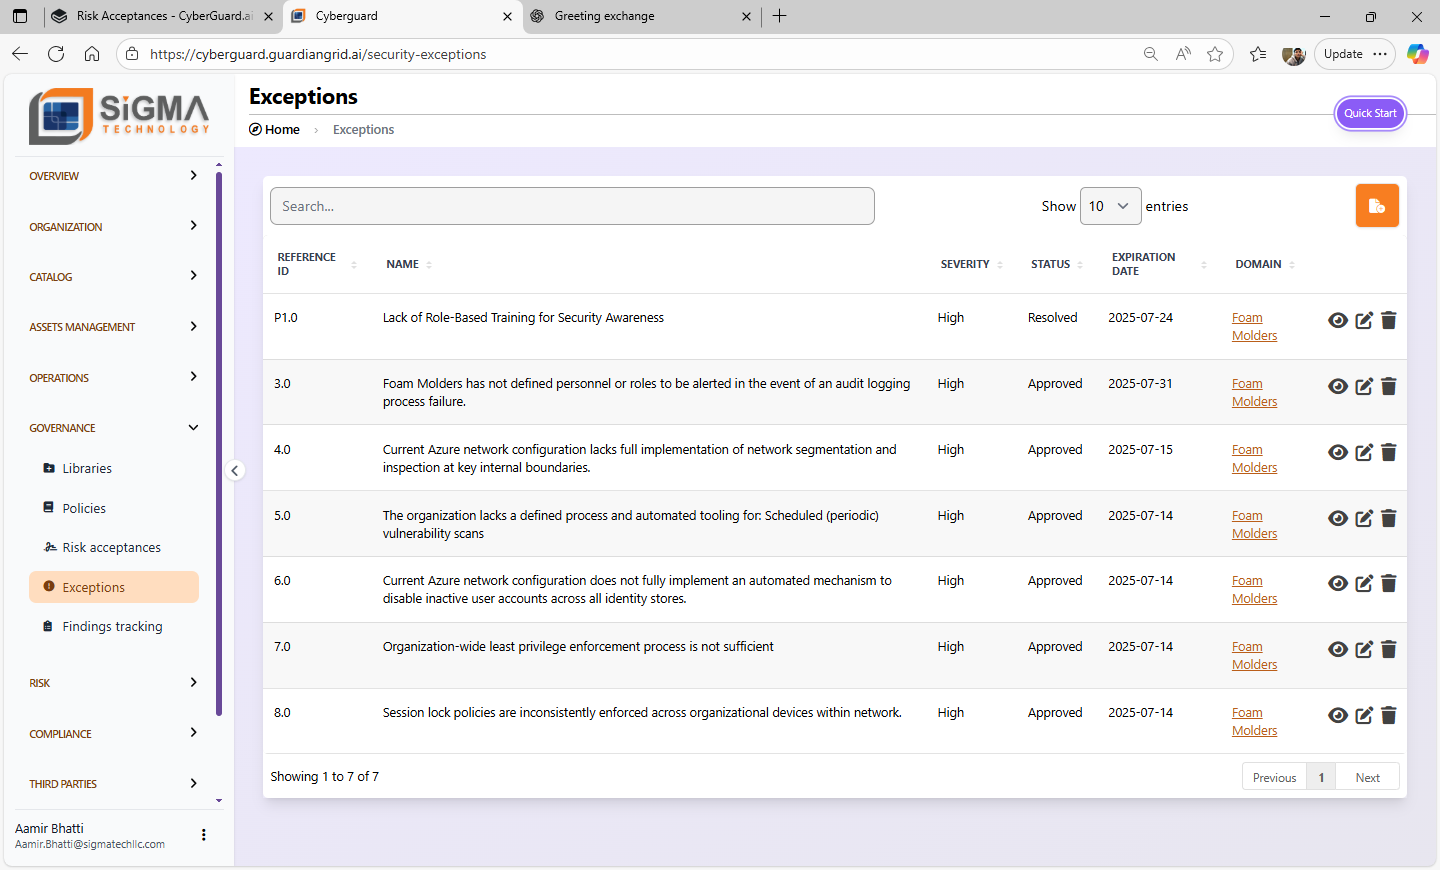Click the orange export file icon button
The image size is (1440, 870).
tap(1376, 206)
